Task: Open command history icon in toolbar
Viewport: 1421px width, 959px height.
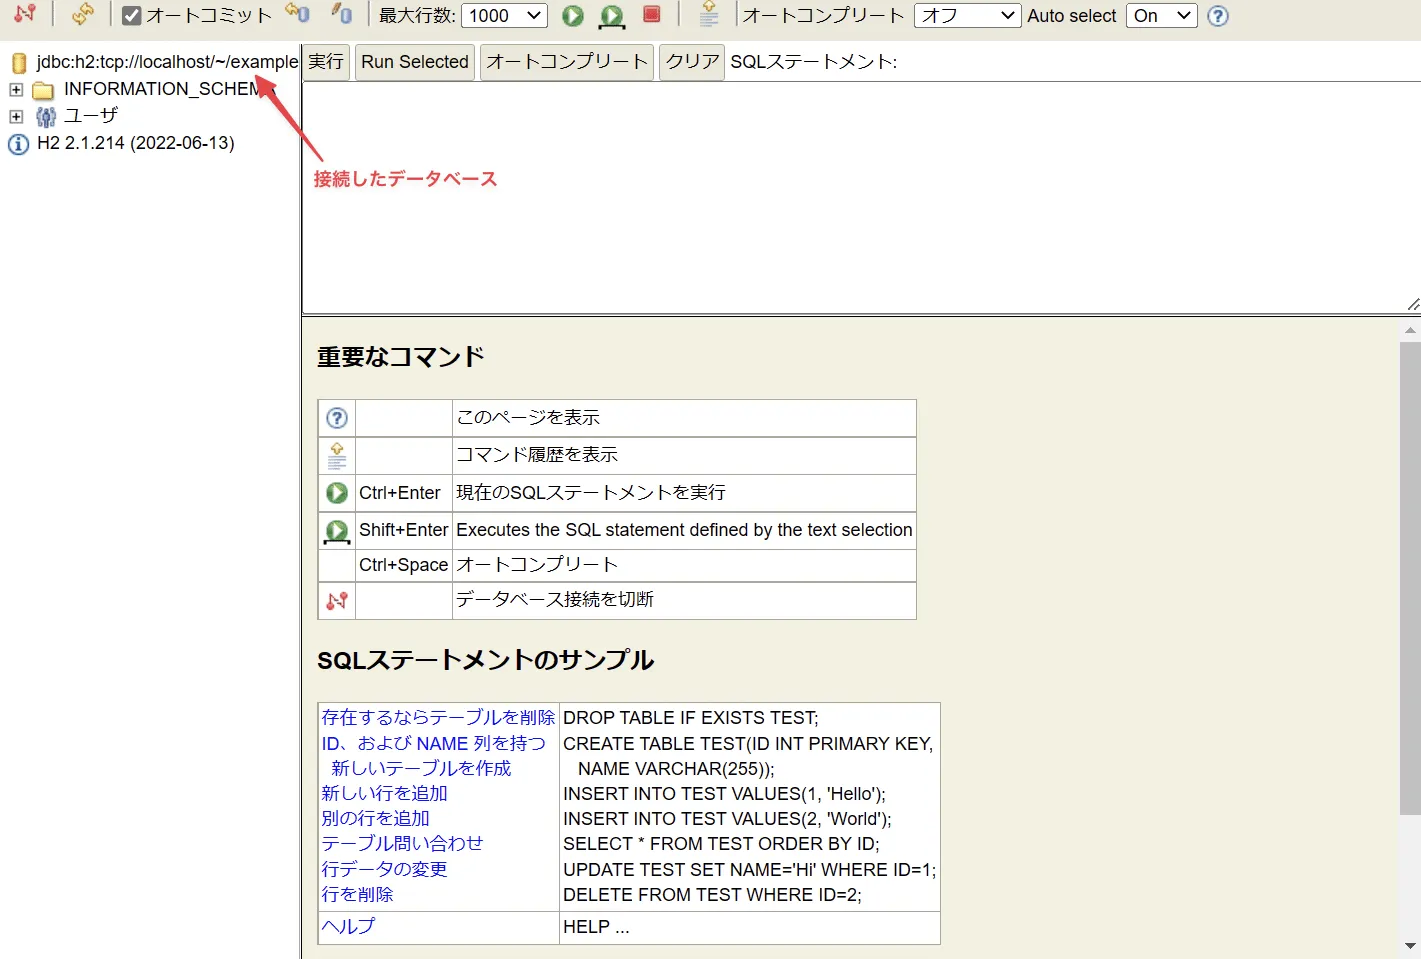Action: click(x=709, y=14)
